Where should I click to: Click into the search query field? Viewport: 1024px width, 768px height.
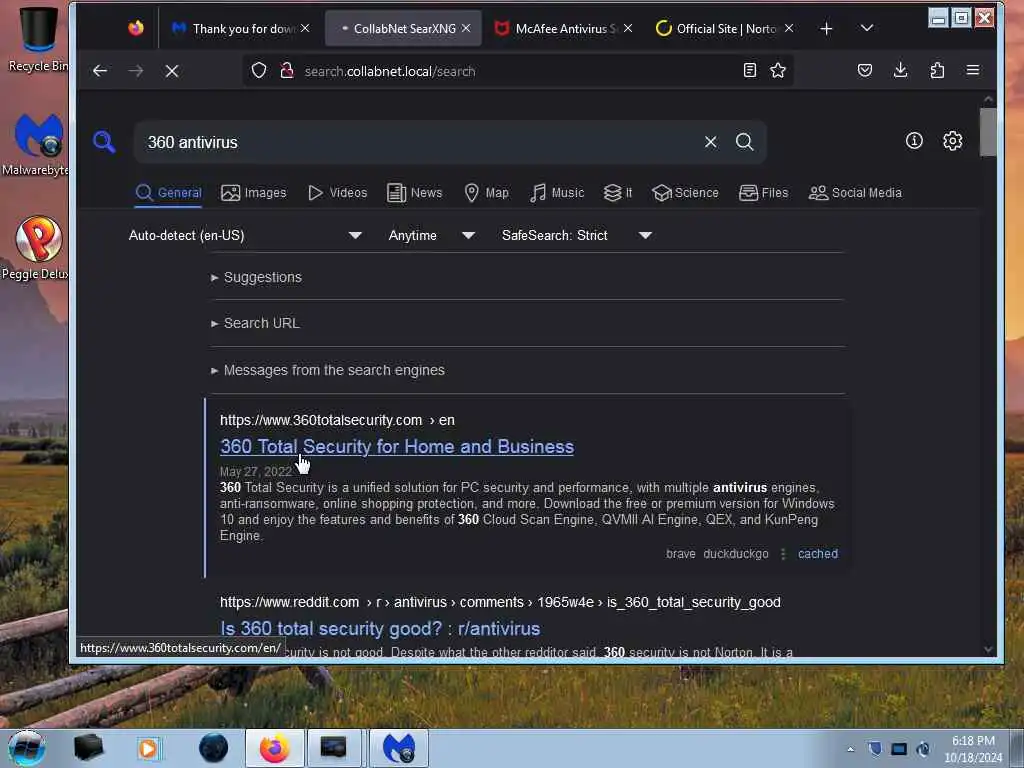(x=418, y=142)
